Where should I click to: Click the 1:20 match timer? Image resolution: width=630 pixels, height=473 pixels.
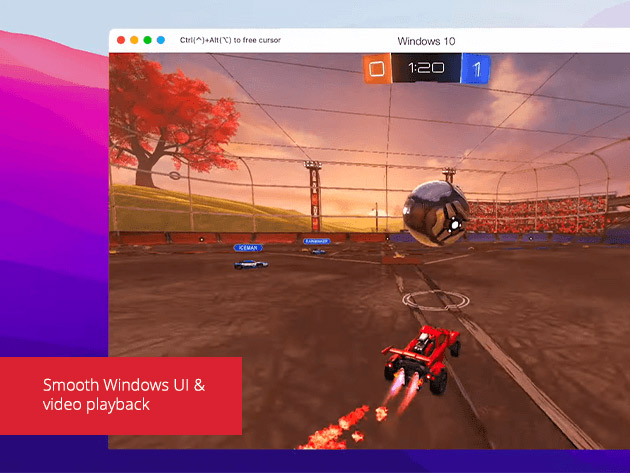426,68
